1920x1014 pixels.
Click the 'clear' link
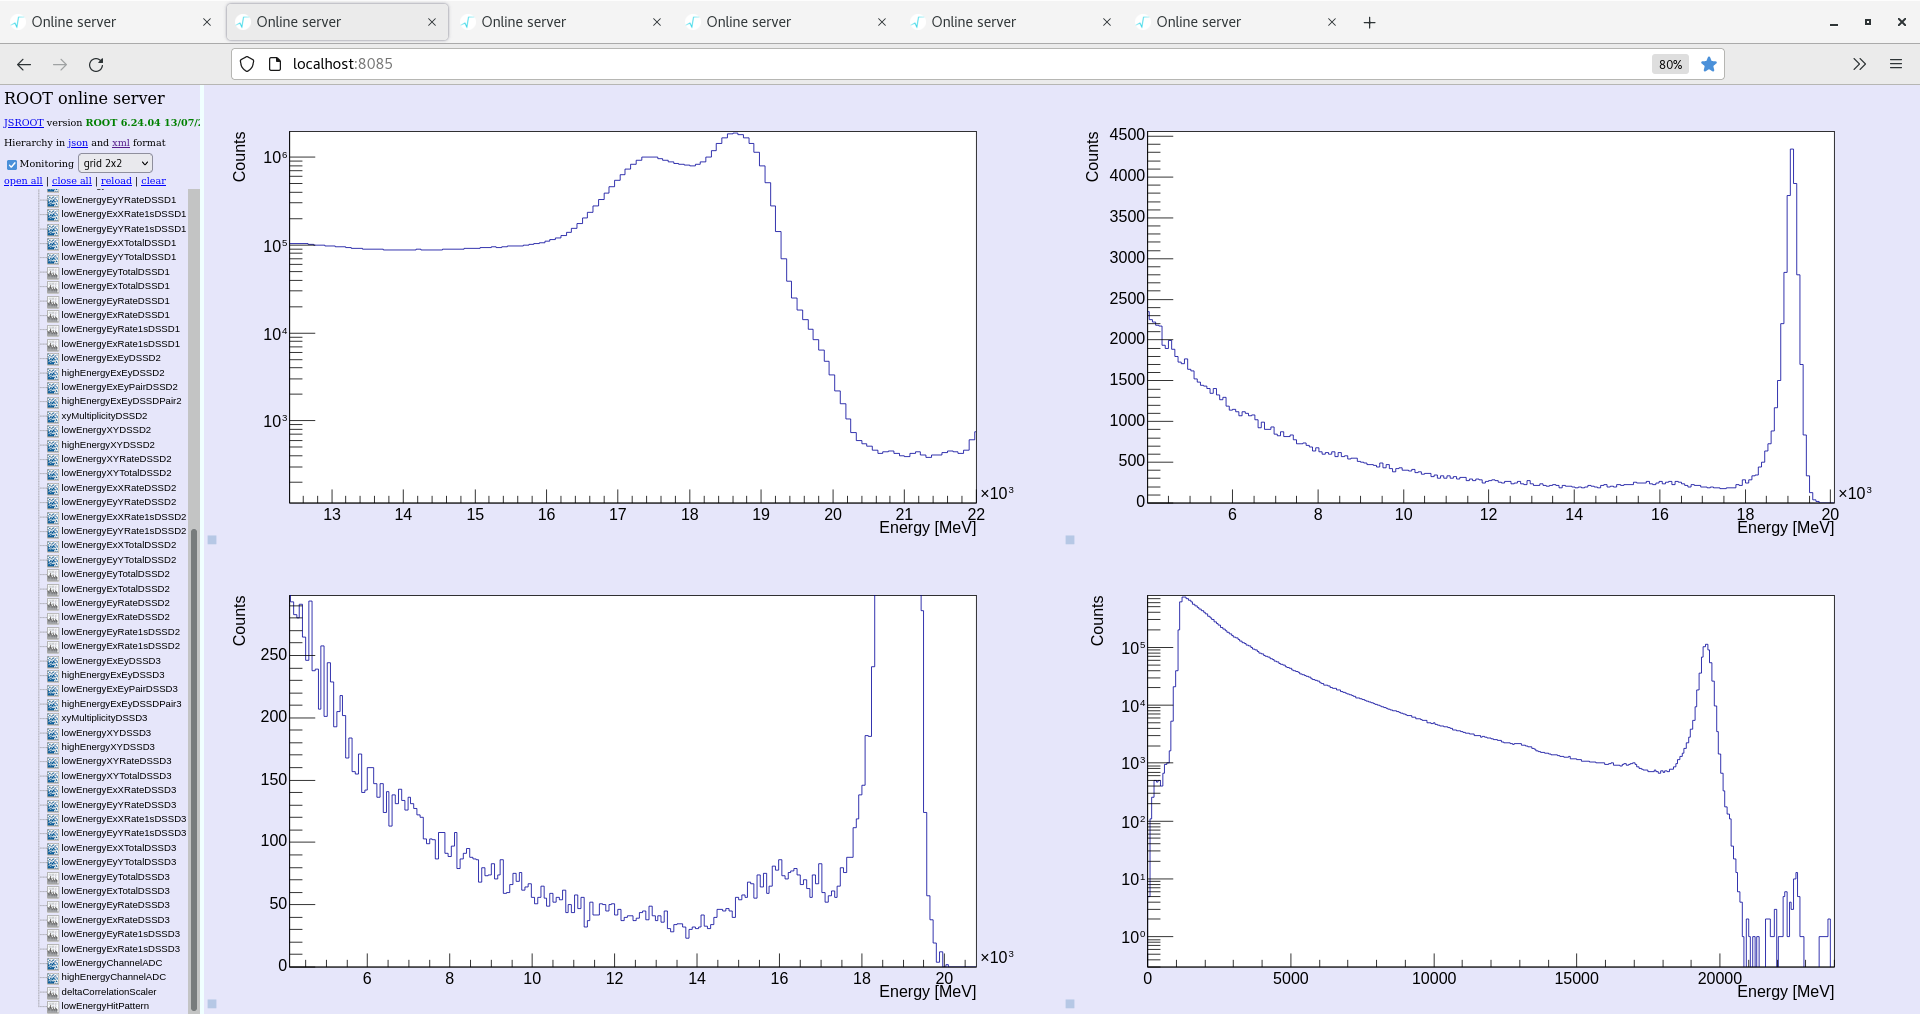click(153, 181)
